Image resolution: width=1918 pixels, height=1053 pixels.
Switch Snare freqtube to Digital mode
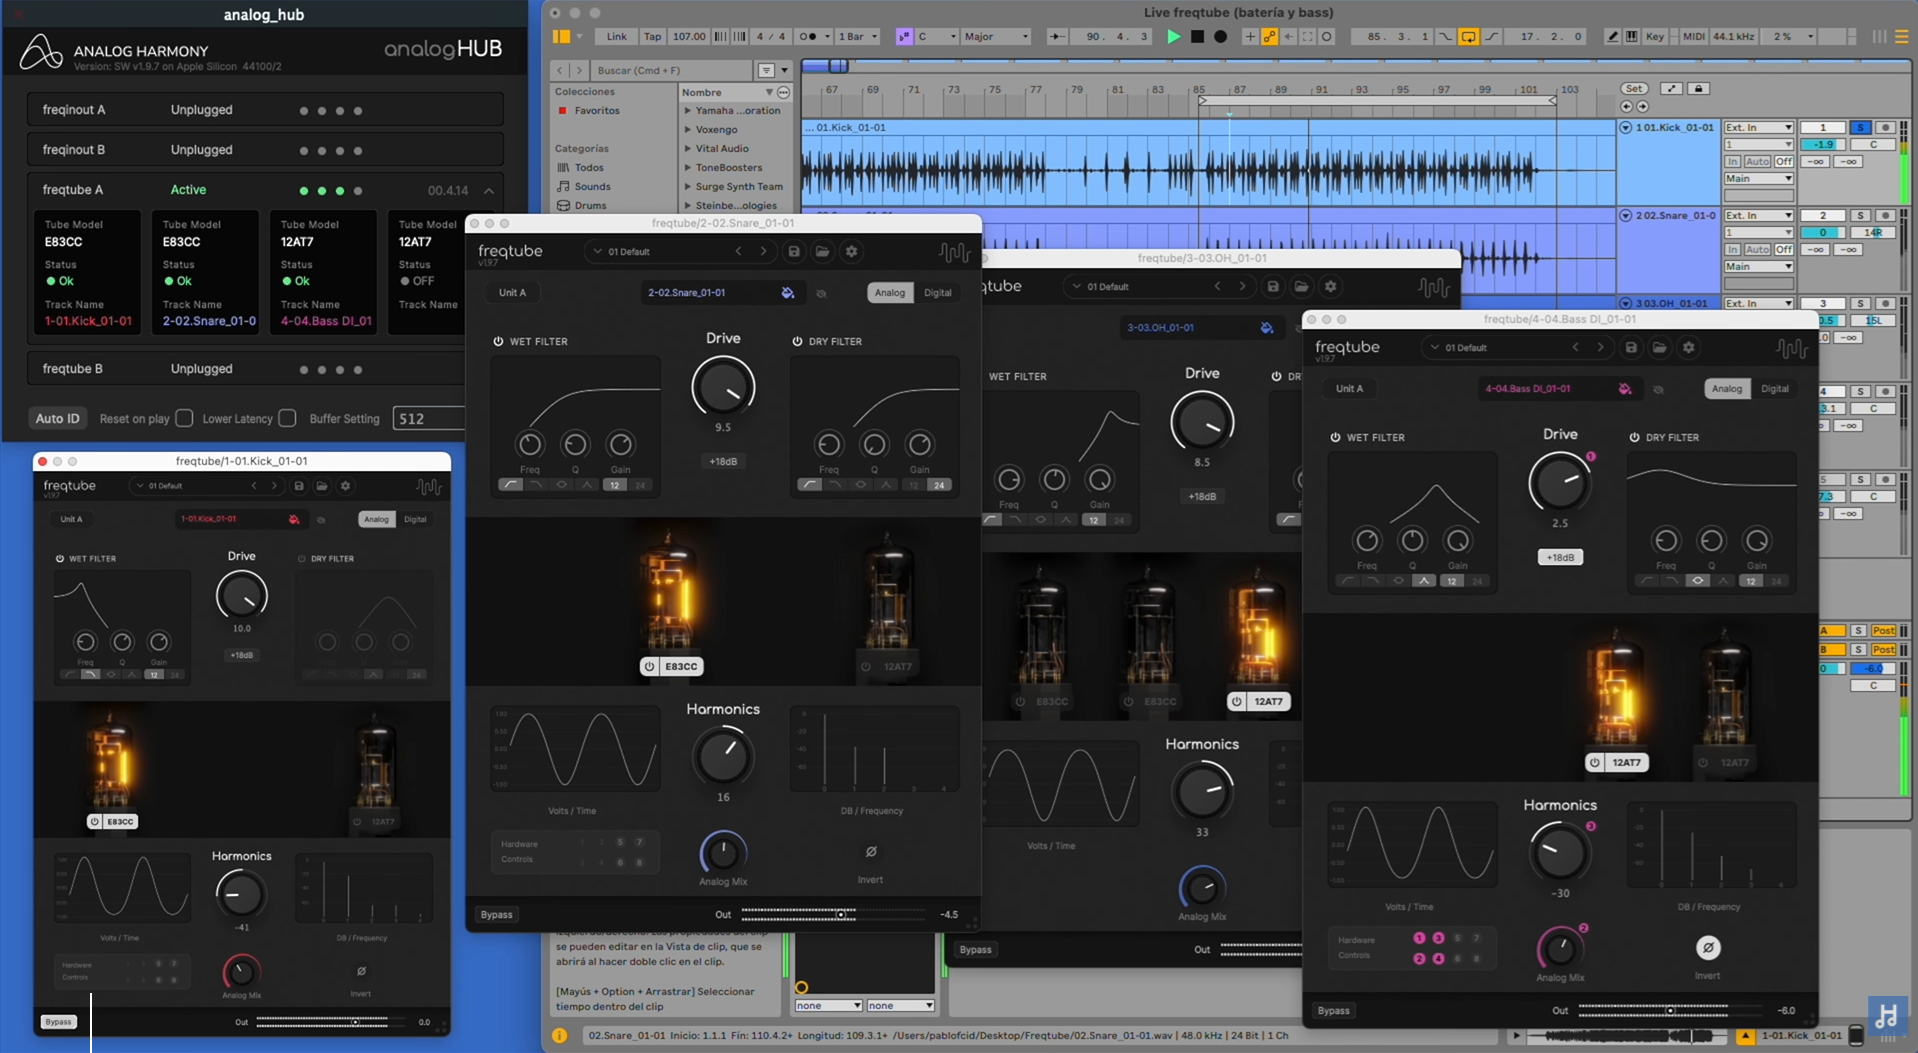(937, 293)
